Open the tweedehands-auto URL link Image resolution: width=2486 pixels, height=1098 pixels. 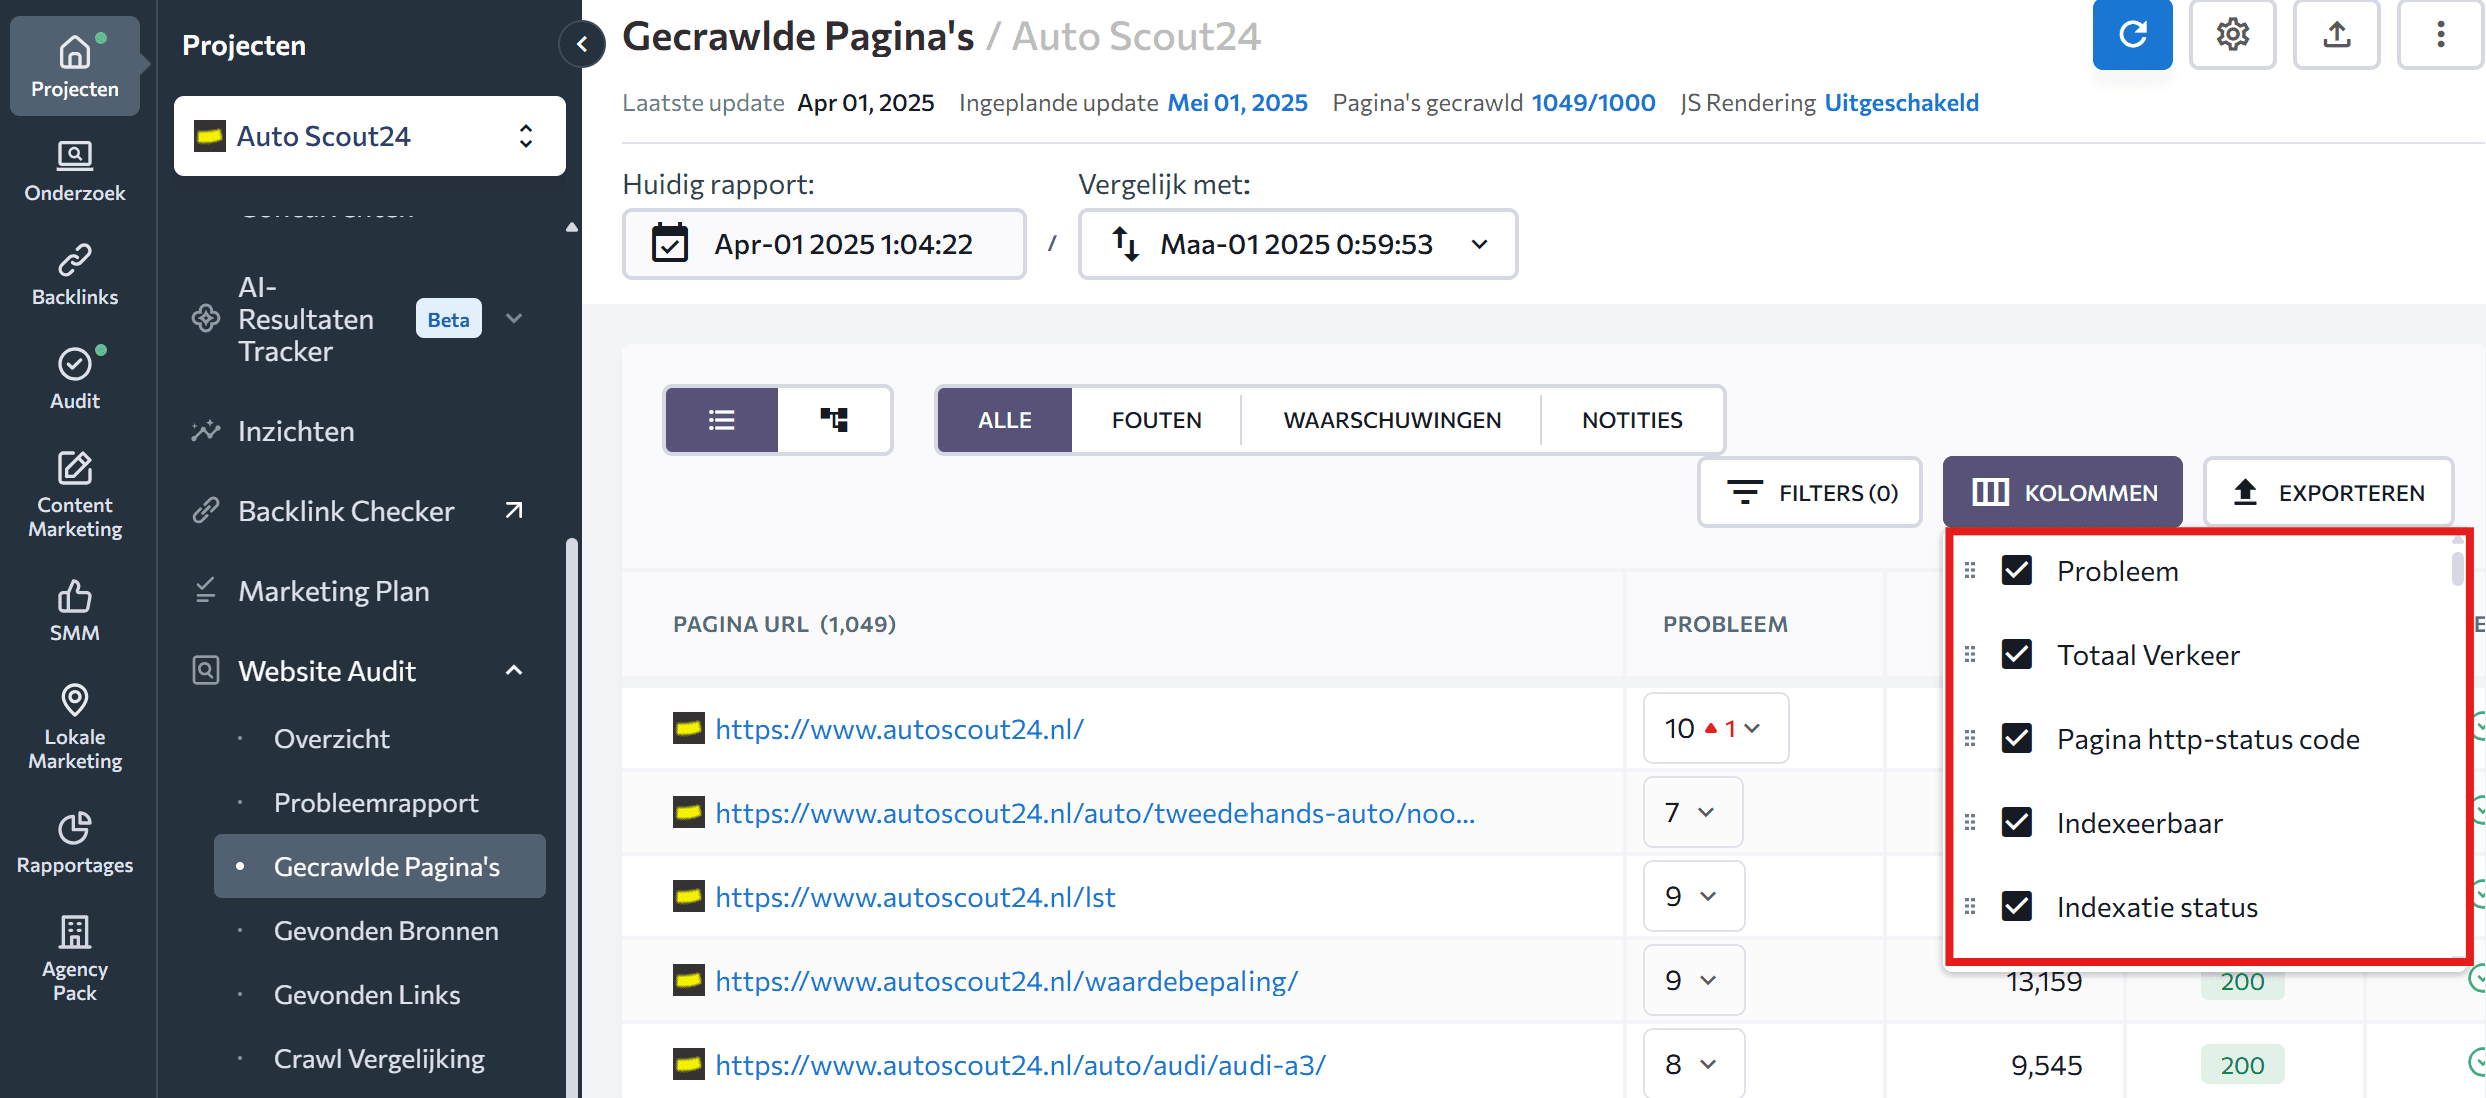1095,813
